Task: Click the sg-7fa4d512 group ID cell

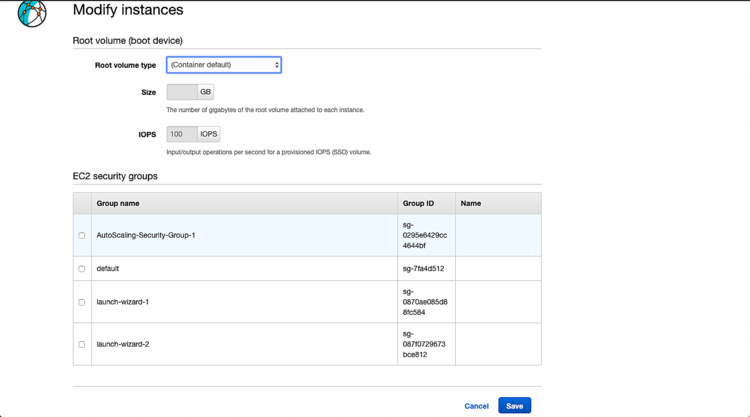Action: (423, 269)
